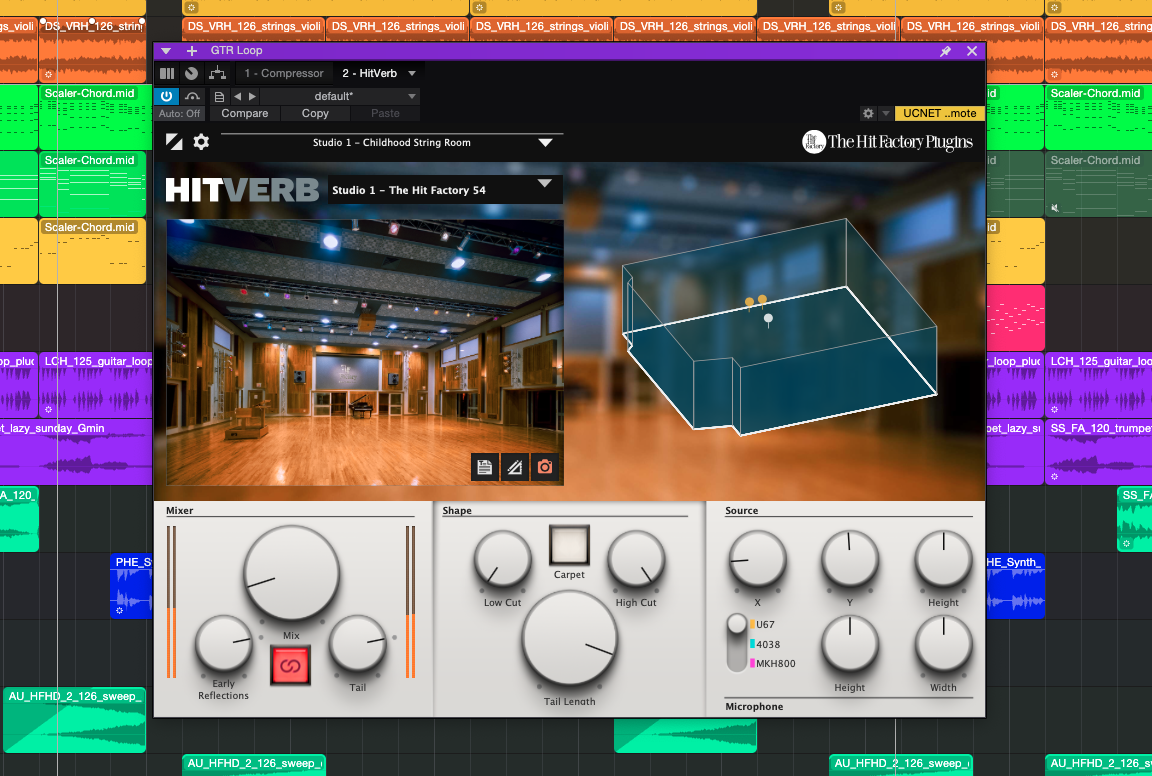Click the camera icon on the studio photo
The height and width of the screenshot is (776, 1152).
coord(544,467)
